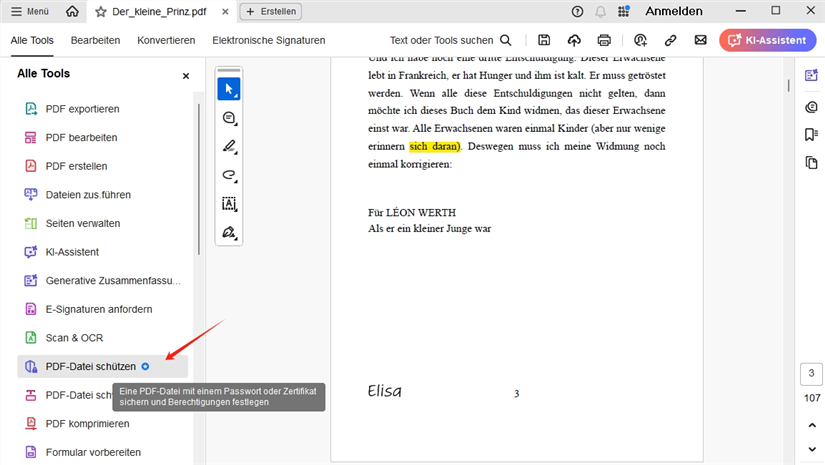This screenshot has width=825, height=465.
Task: Open PDF exportieren tool
Action: [x=103, y=109]
